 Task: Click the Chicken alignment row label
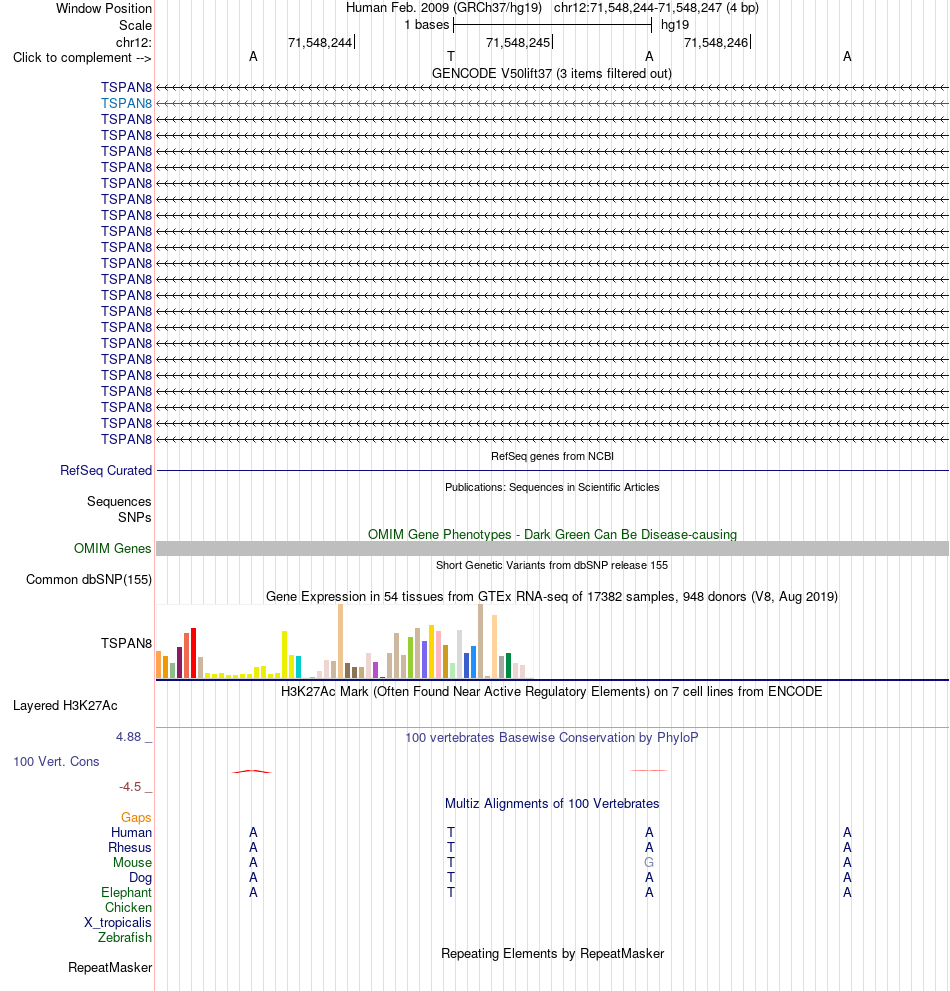128,908
